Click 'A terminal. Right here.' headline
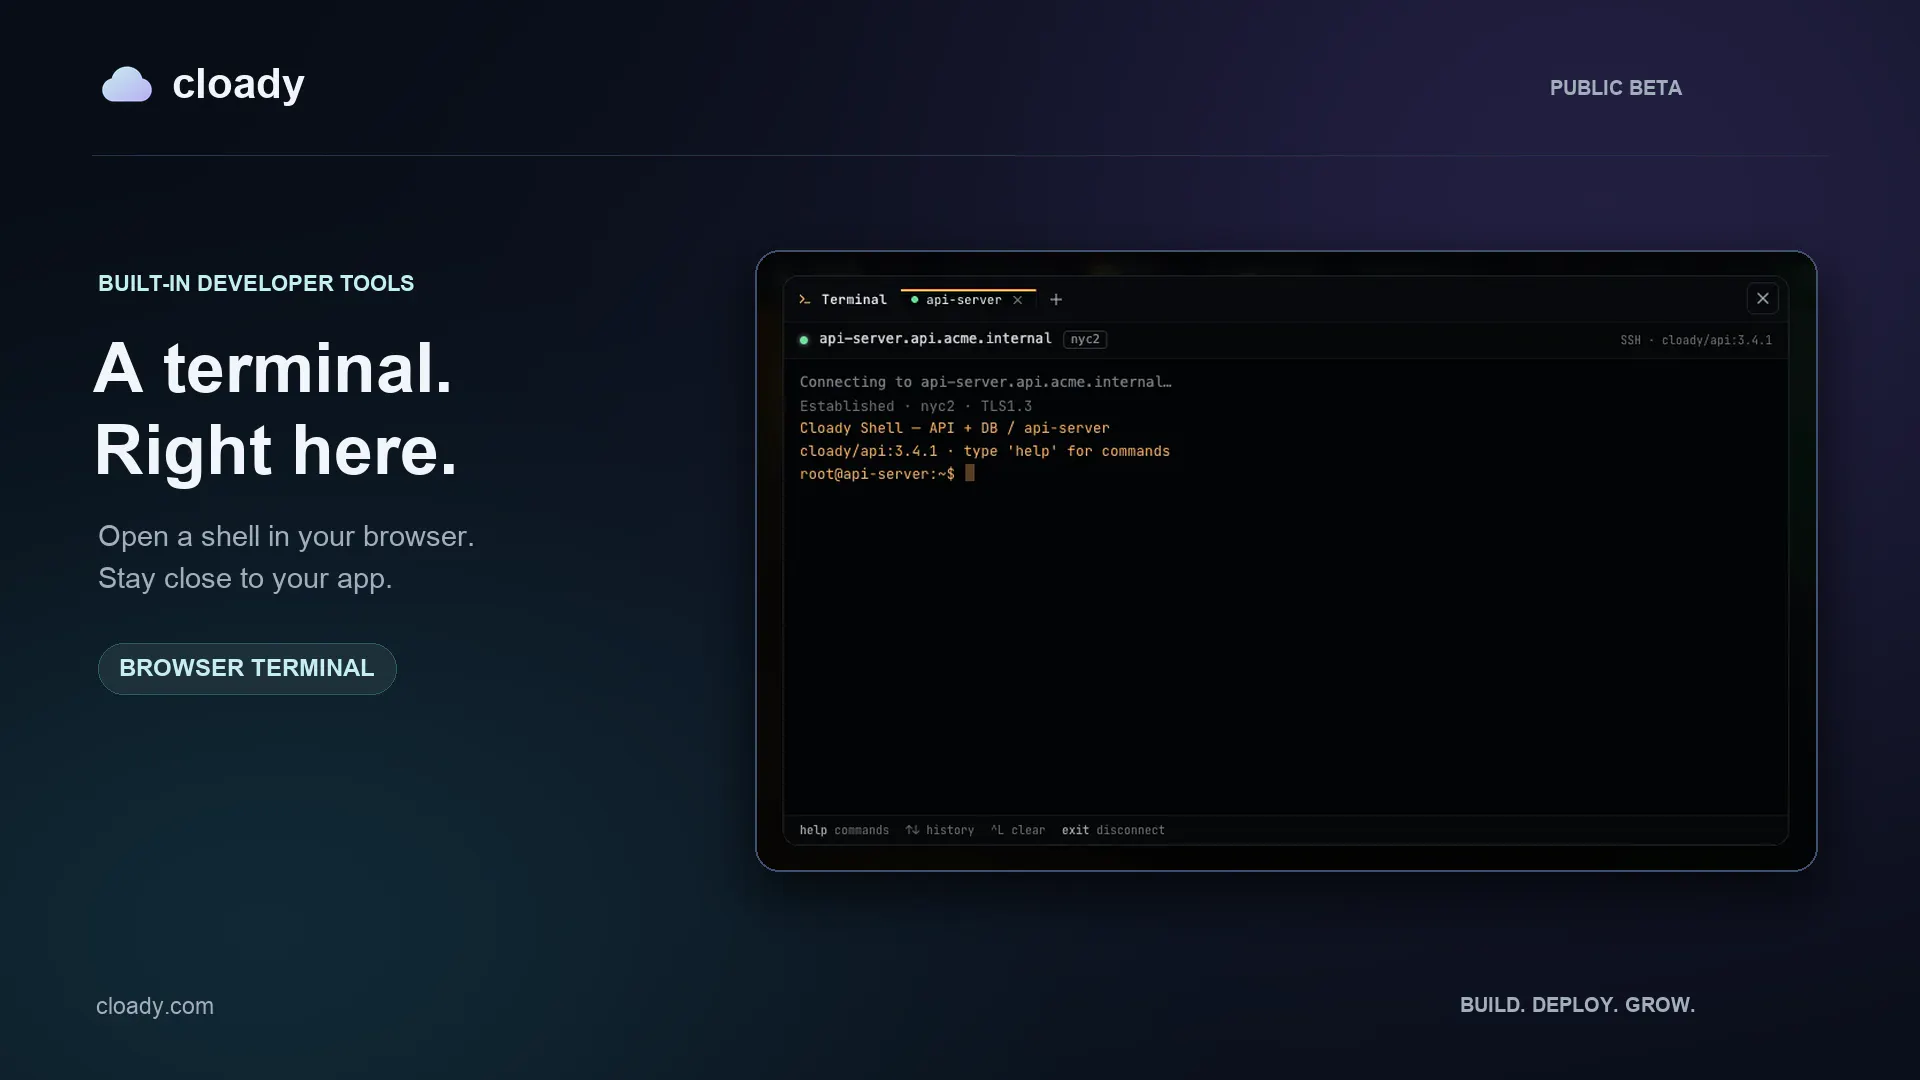The height and width of the screenshot is (1080, 1920). coord(275,410)
